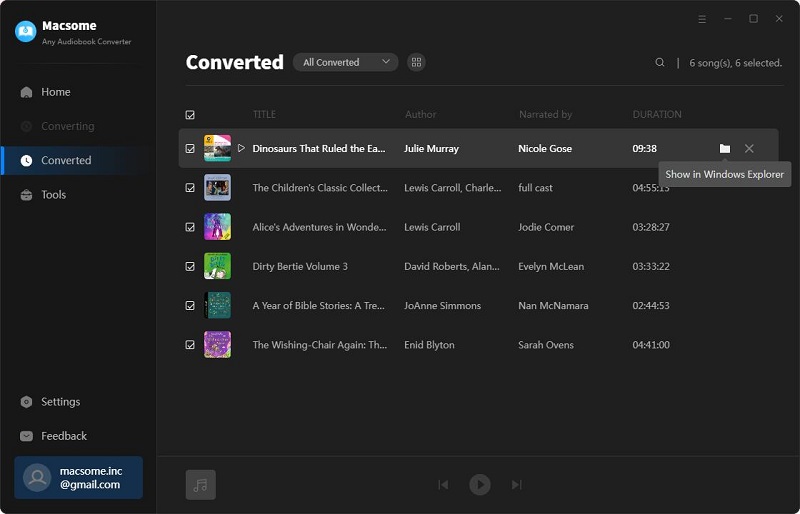Viewport: 800px width, 514px height.
Task: Click narrator Nan McNamara
Action: 553,306
